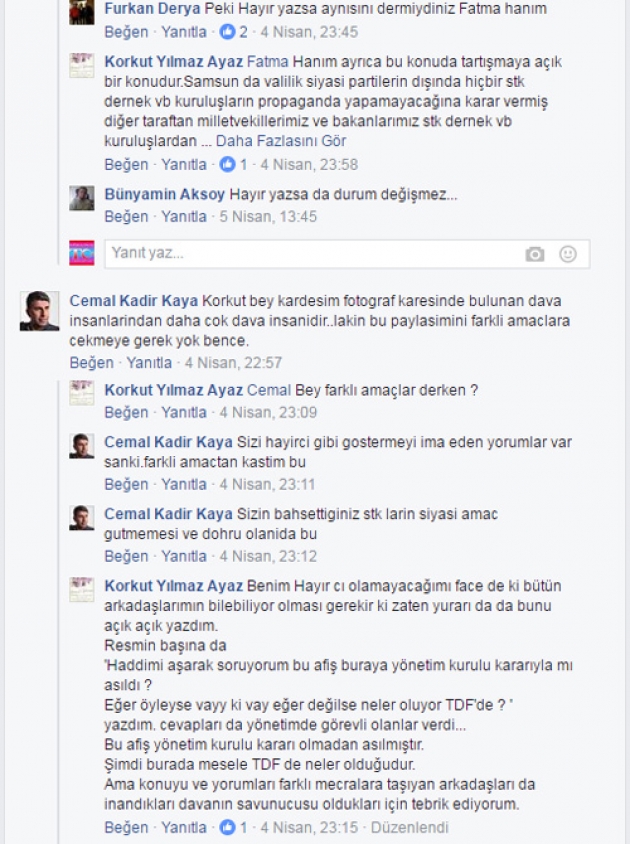Reply to Cemal Kadir Kaya's 22:57 comment
Image resolution: width=630 pixels, height=844 pixels.
point(149,363)
